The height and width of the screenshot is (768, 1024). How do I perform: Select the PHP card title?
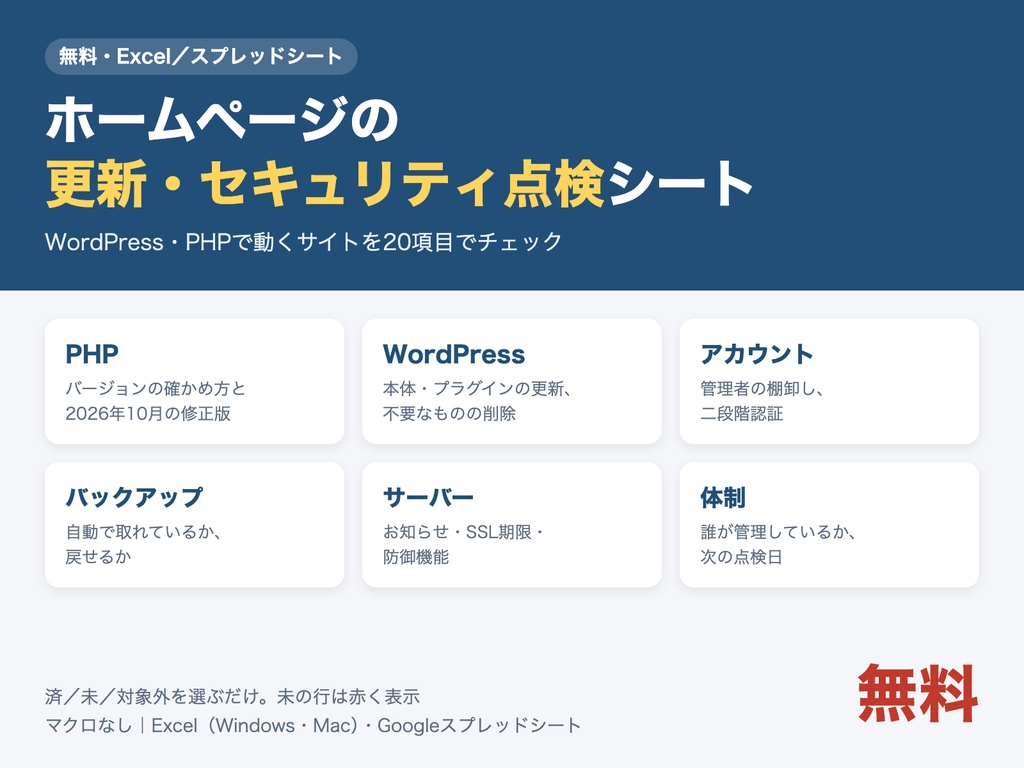coord(92,354)
